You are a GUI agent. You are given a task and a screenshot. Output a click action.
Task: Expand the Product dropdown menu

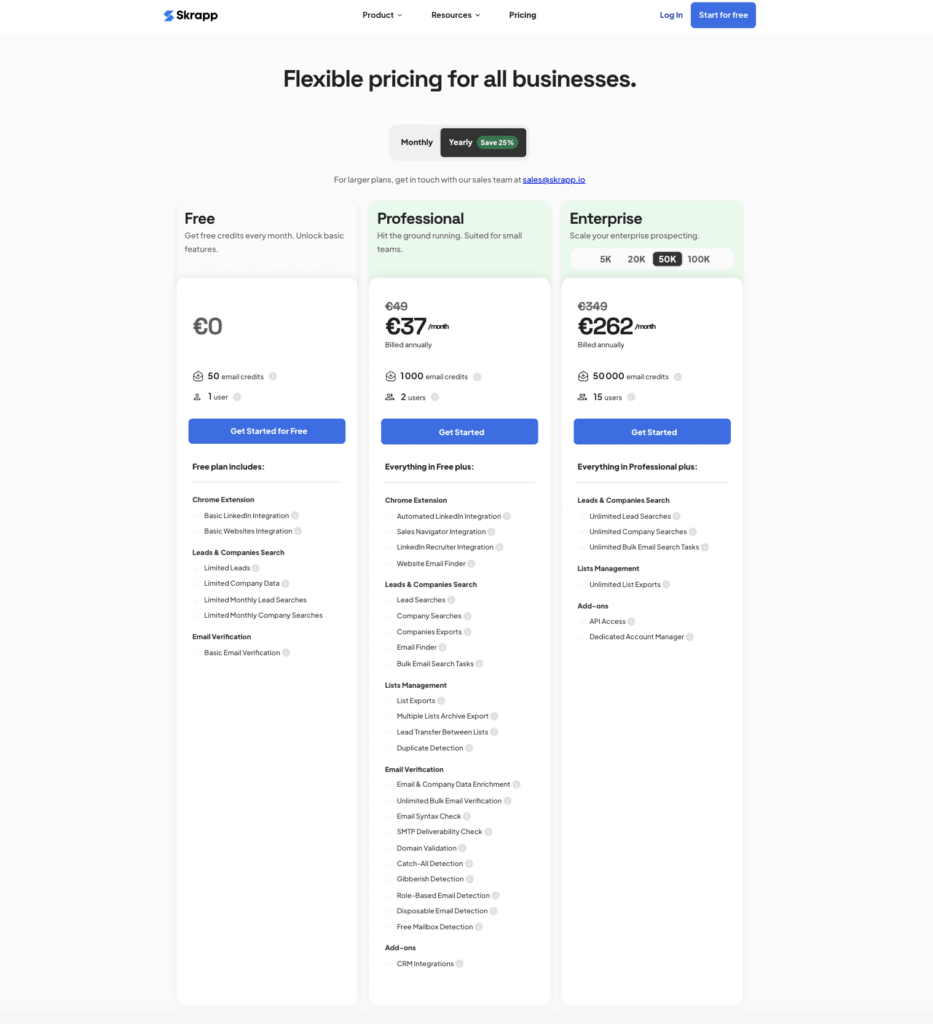coord(382,15)
